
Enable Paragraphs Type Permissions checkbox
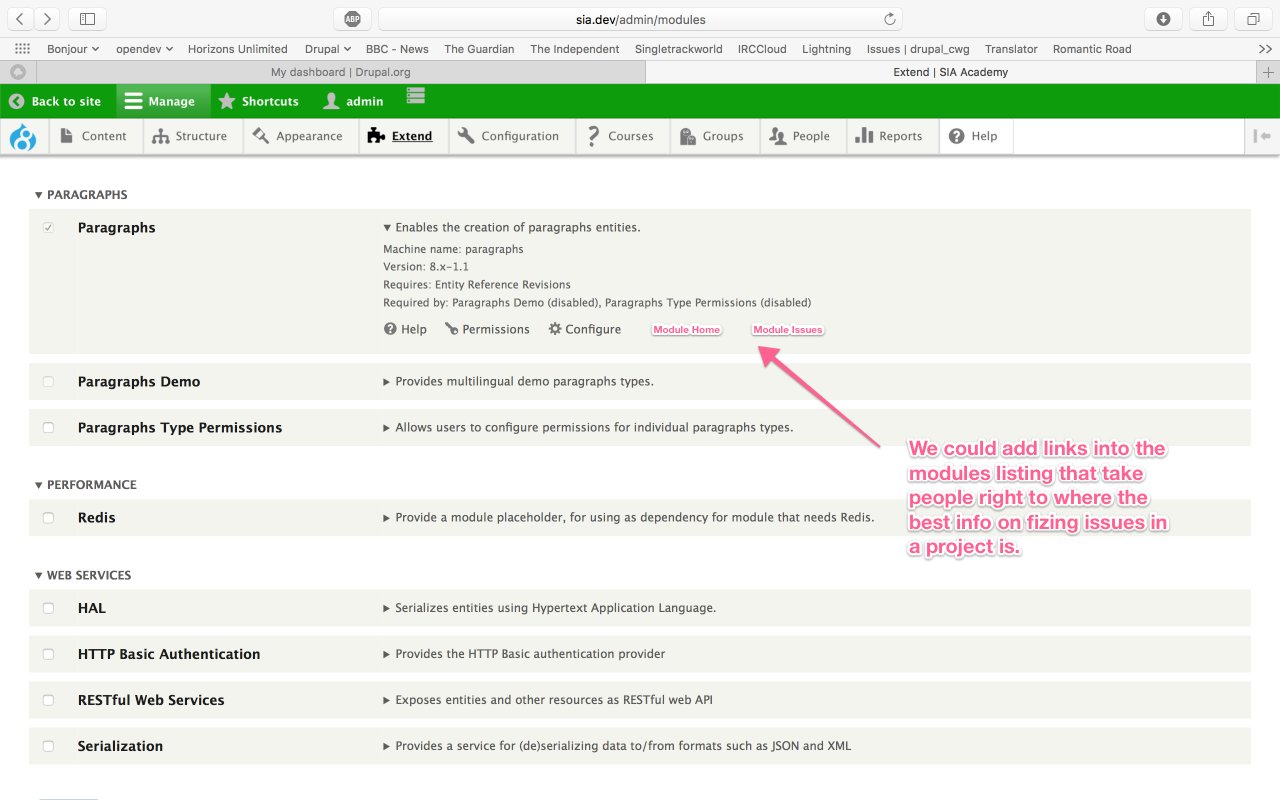48,428
